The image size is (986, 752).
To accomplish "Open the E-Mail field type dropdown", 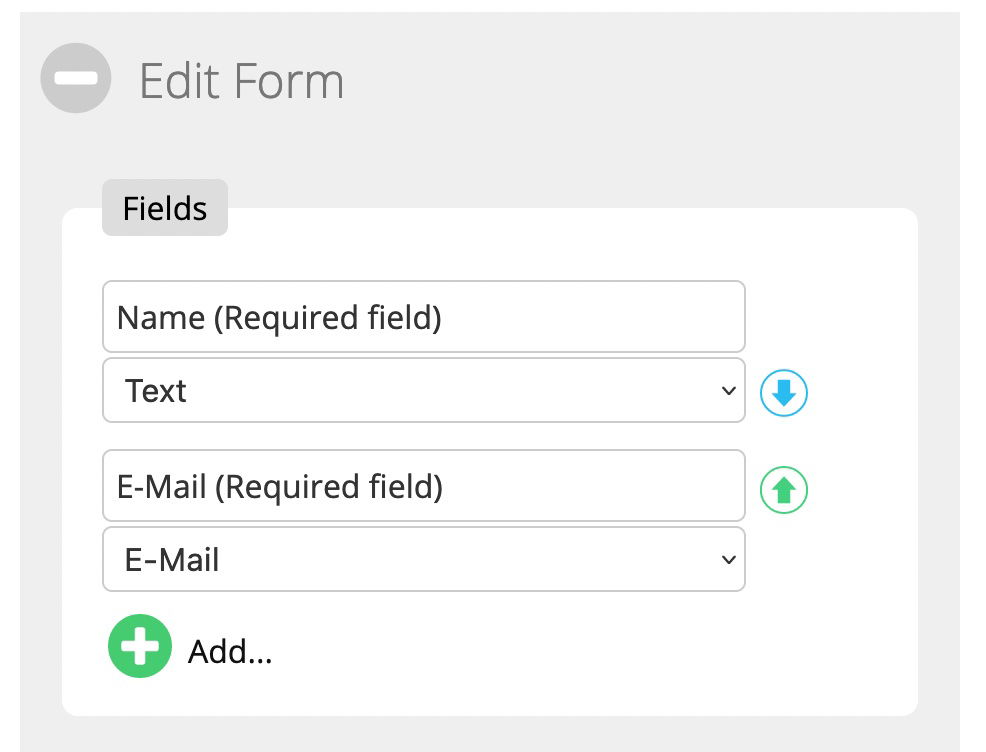I will [424, 559].
